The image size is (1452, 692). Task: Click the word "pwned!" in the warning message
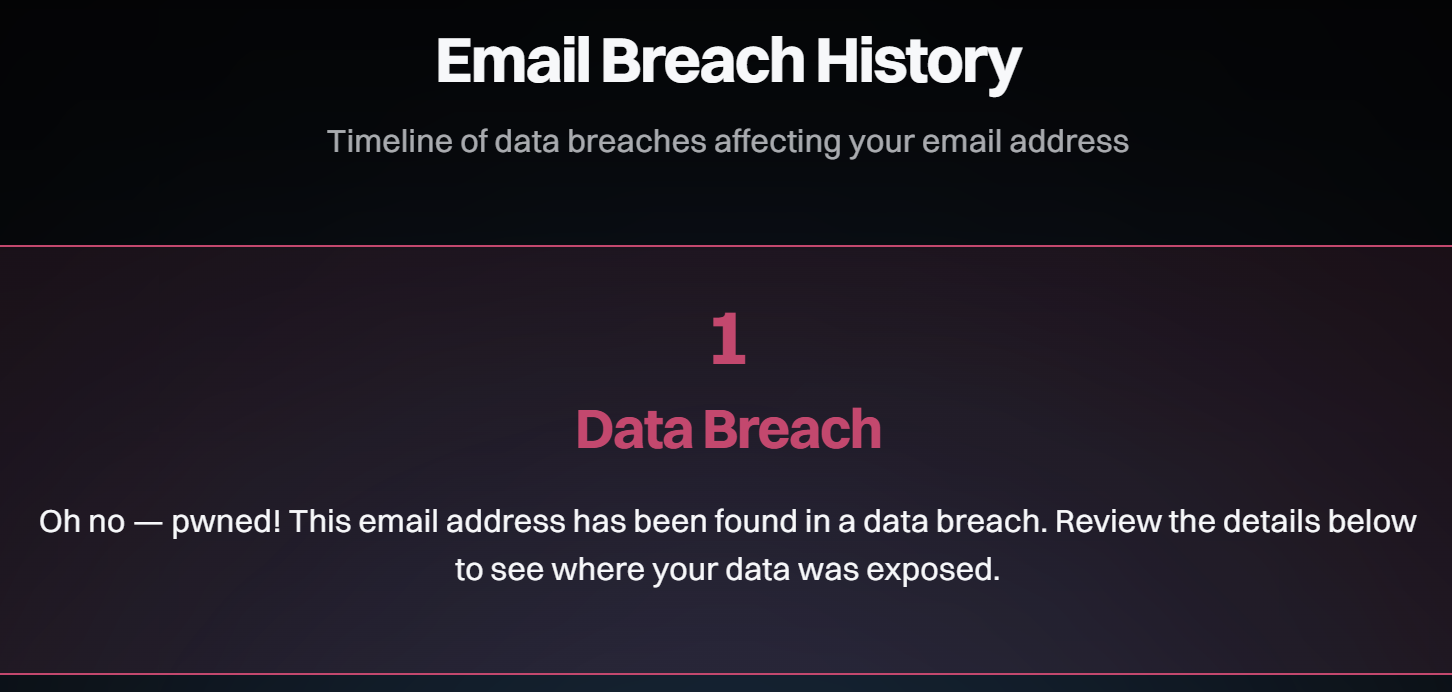click(x=226, y=522)
